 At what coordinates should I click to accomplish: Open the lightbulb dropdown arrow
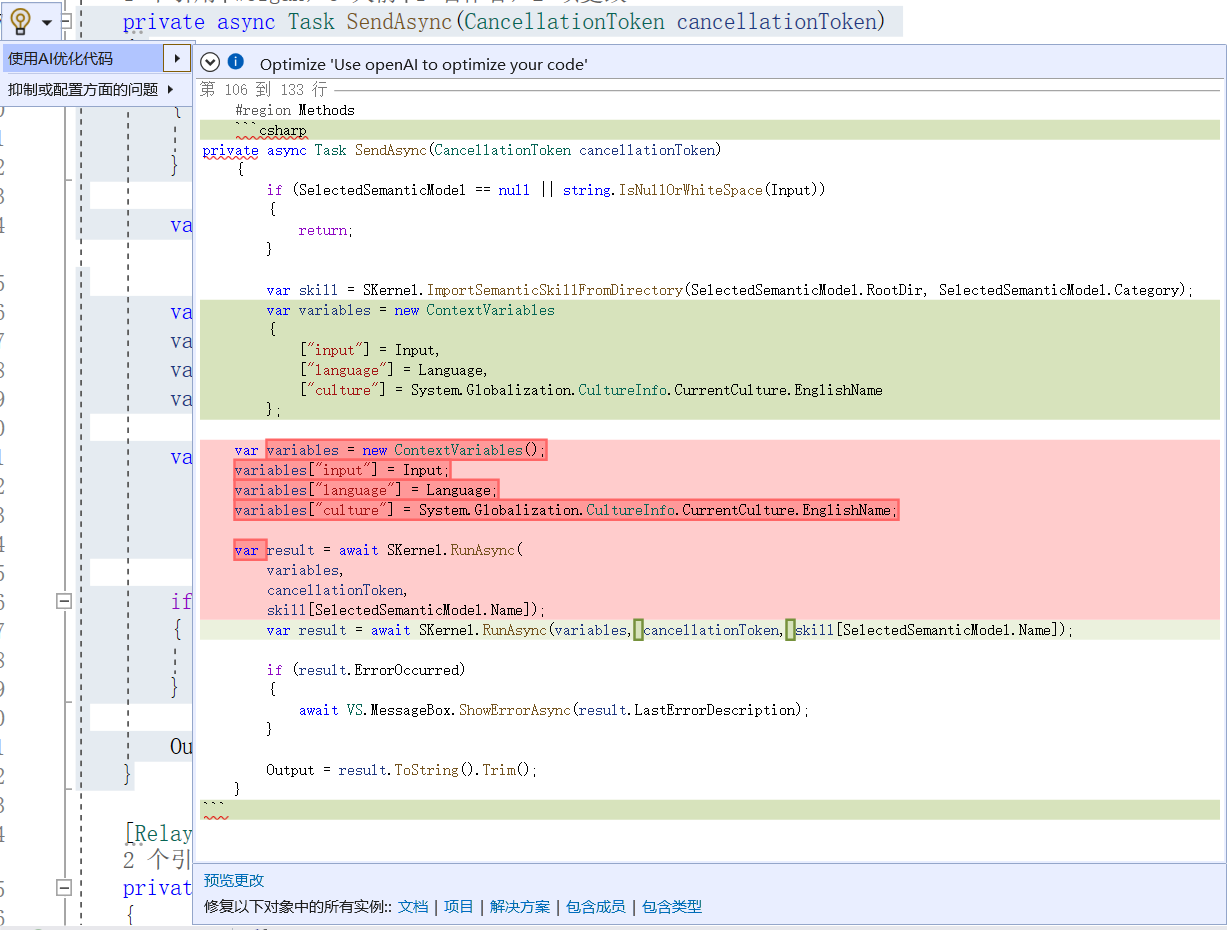pos(46,21)
